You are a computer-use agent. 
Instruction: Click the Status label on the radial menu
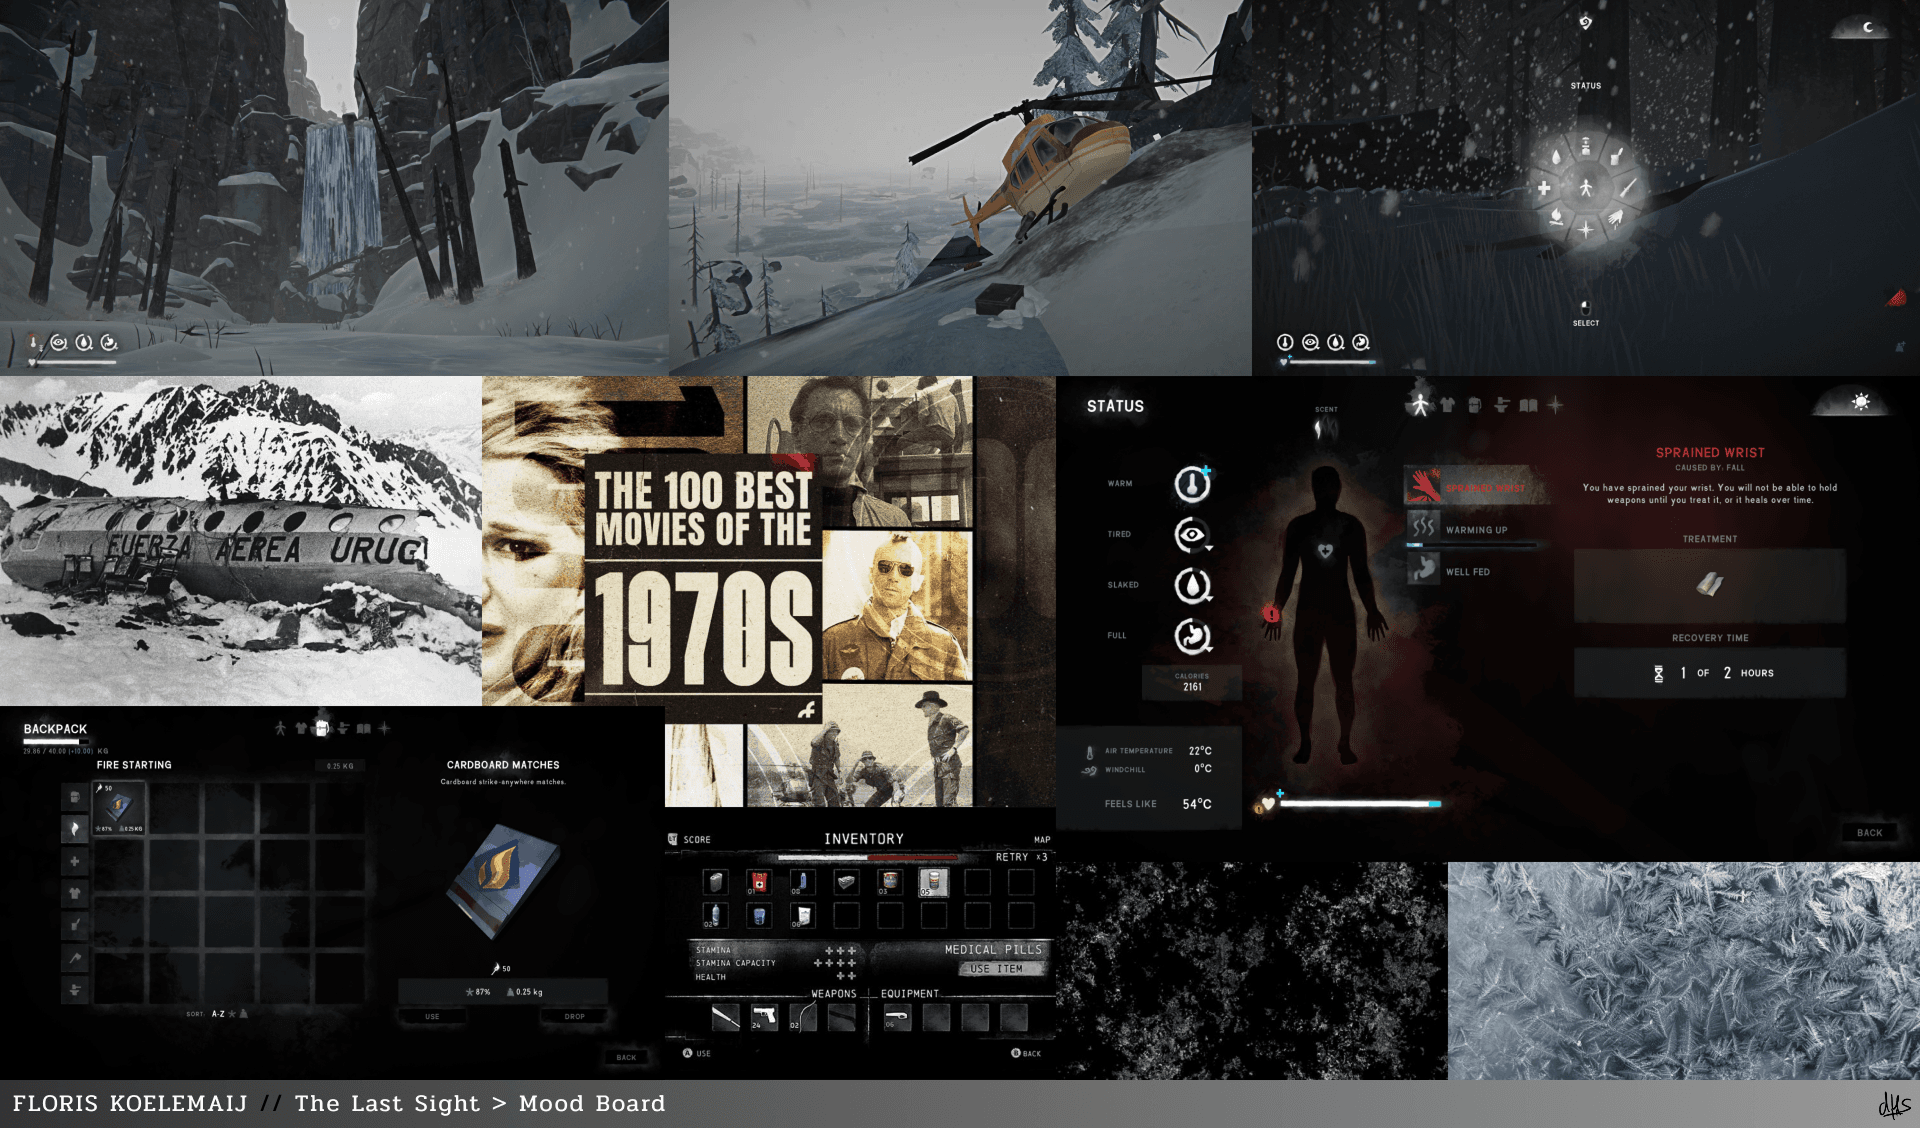pos(1586,86)
